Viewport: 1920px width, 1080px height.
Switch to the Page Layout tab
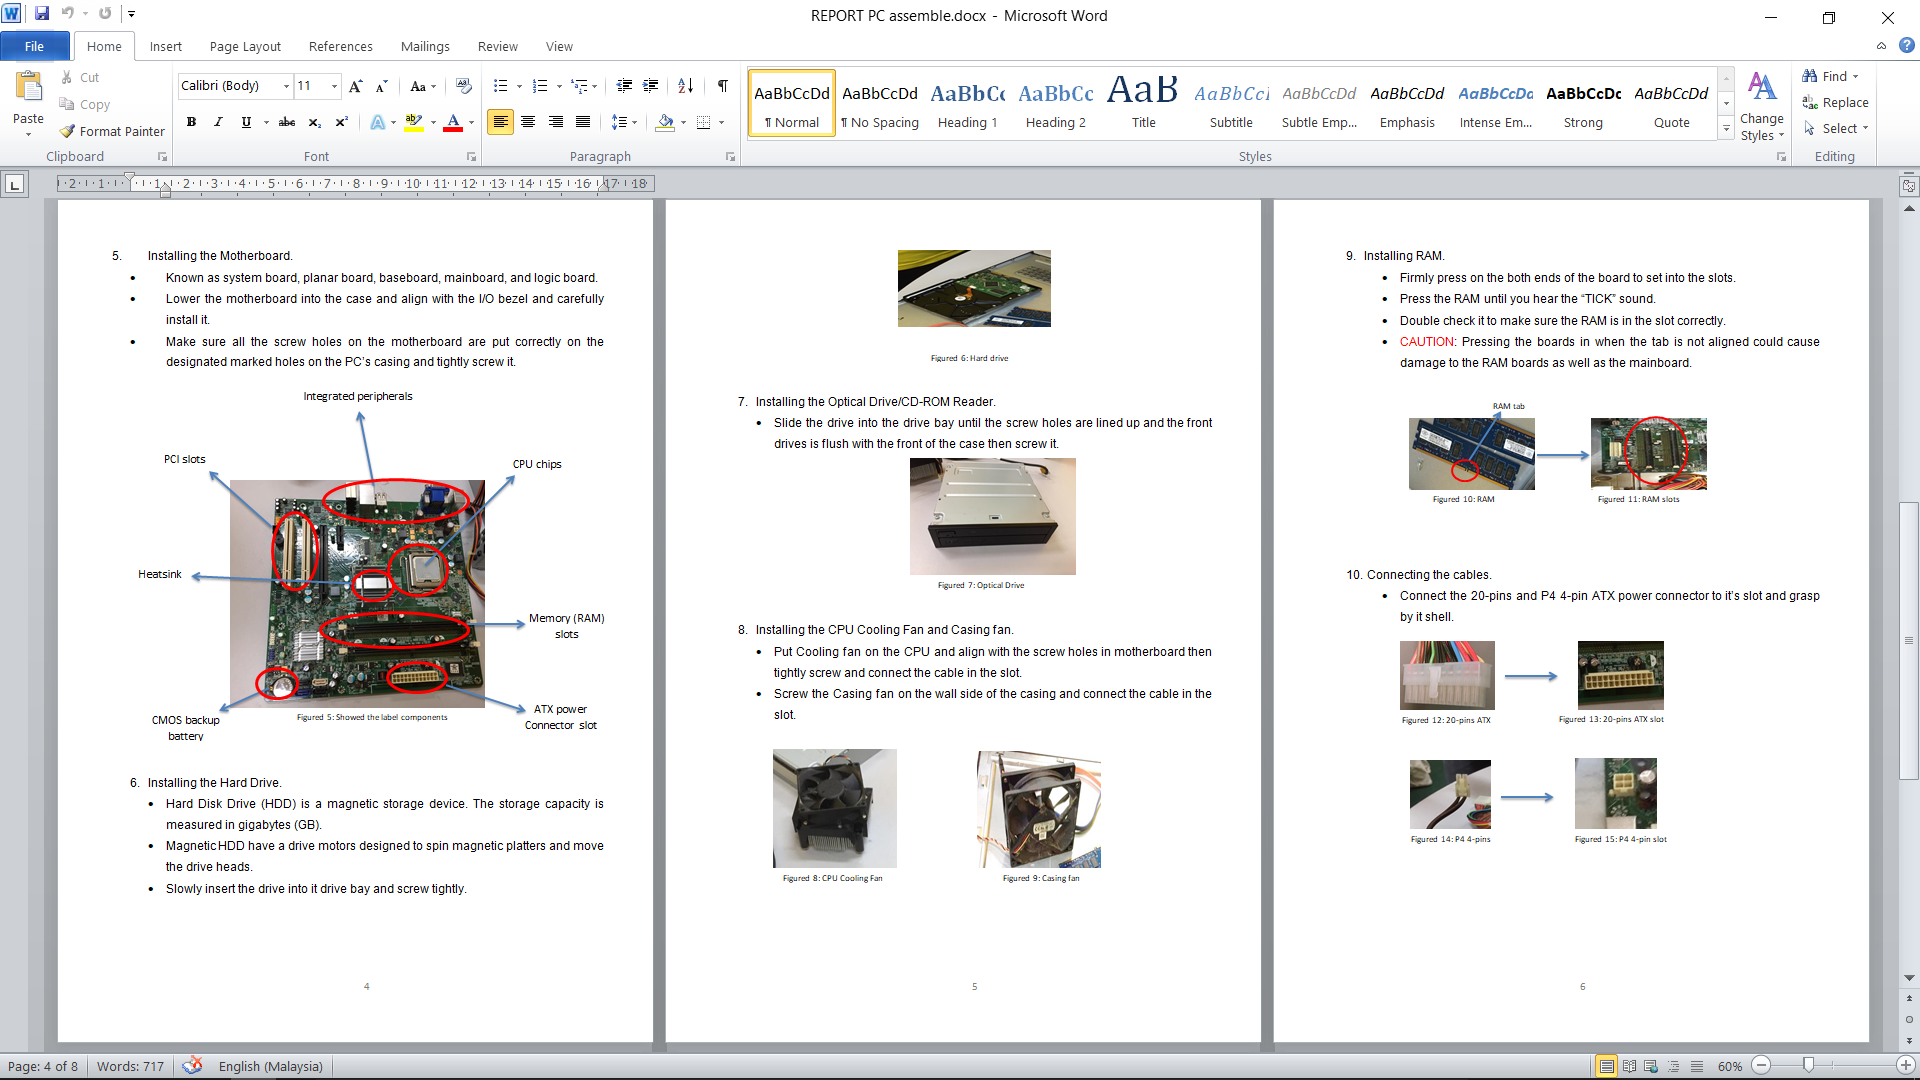coord(245,46)
